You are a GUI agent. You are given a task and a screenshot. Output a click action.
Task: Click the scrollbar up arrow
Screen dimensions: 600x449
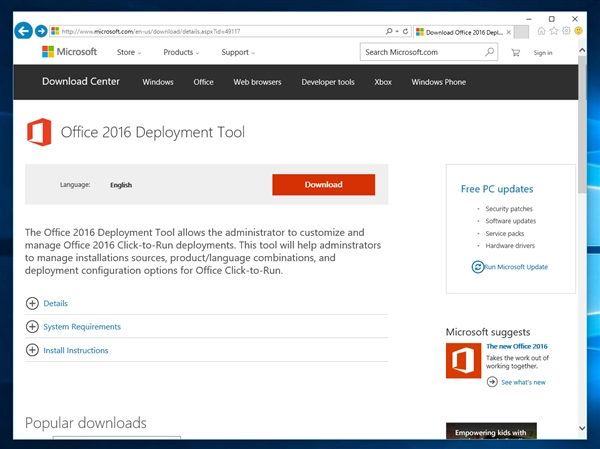tap(582, 50)
